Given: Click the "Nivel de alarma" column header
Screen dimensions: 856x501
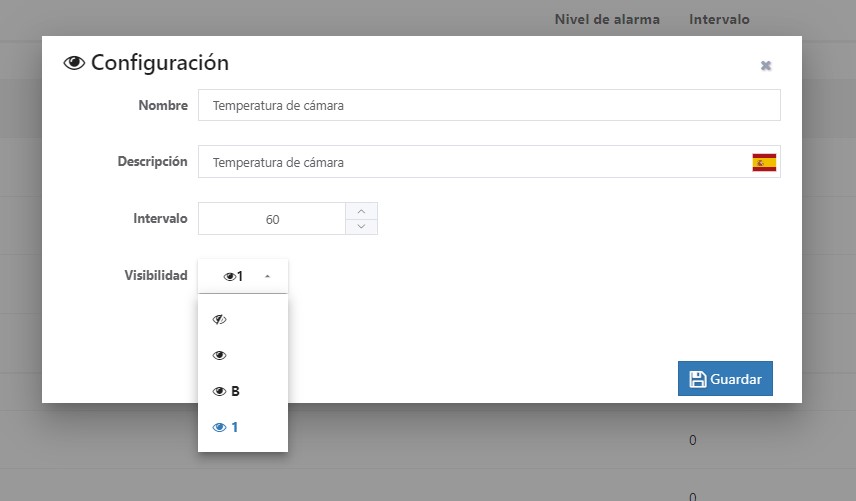Looking at the screenshot, I should pos(606,19).
